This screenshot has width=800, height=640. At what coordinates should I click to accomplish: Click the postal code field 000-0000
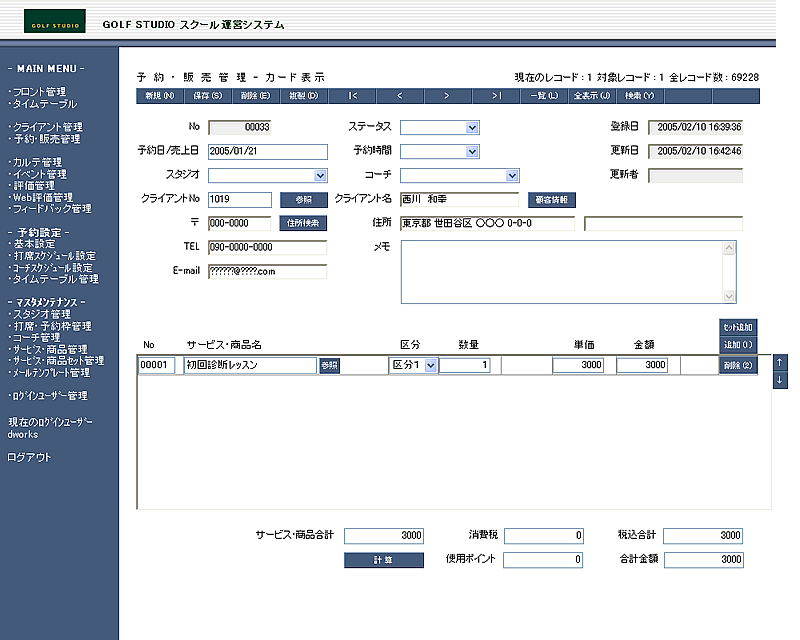(x=239, y=224)
